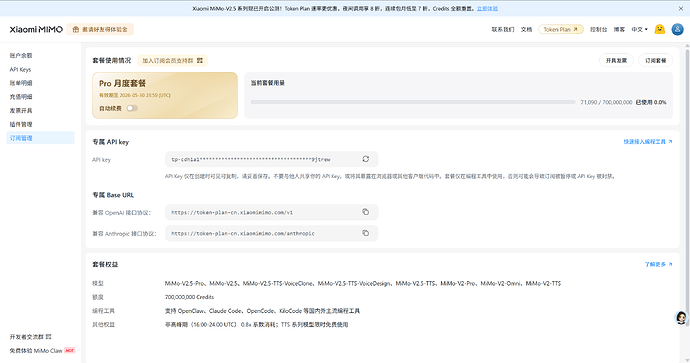Open 控制台 in the top navigation

(x=598, y=29)
